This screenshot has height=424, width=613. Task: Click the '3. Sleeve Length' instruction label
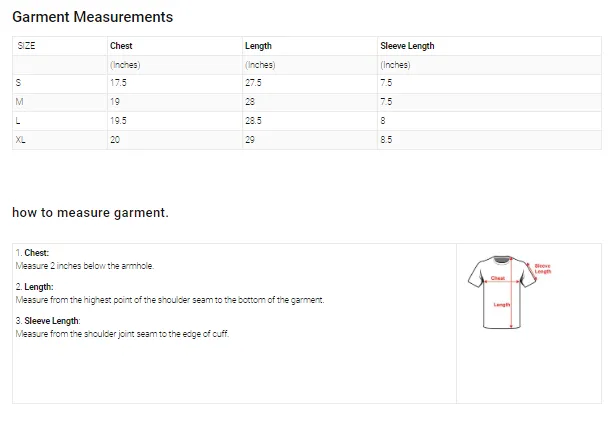pyautogui.click(x=48, y=321)
